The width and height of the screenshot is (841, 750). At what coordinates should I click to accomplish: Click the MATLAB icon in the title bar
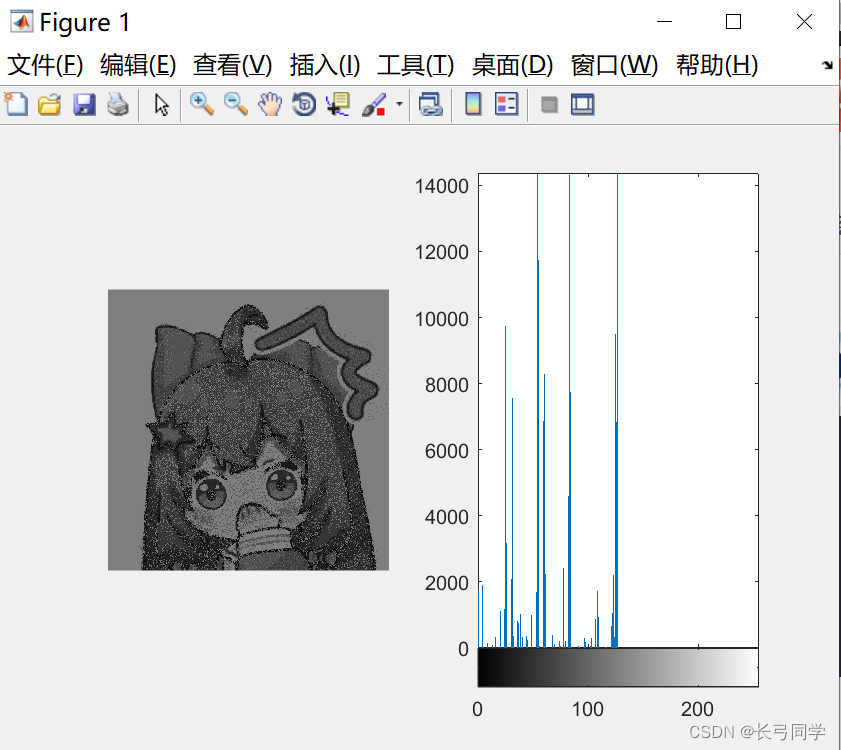tap(21, 22)
